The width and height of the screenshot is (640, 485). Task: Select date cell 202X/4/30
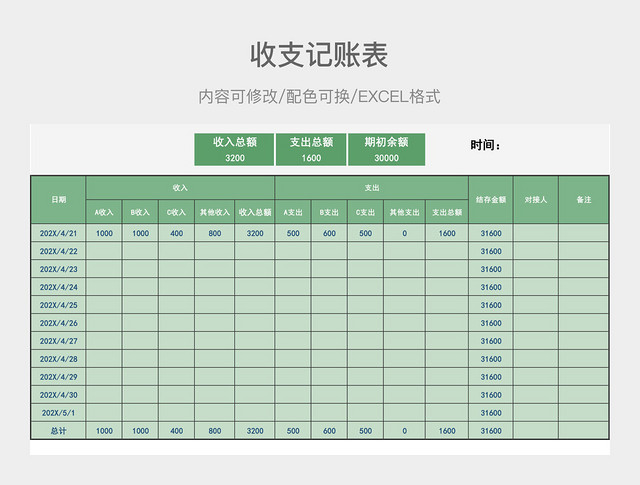pyautogui.click(x=58, y=395)
